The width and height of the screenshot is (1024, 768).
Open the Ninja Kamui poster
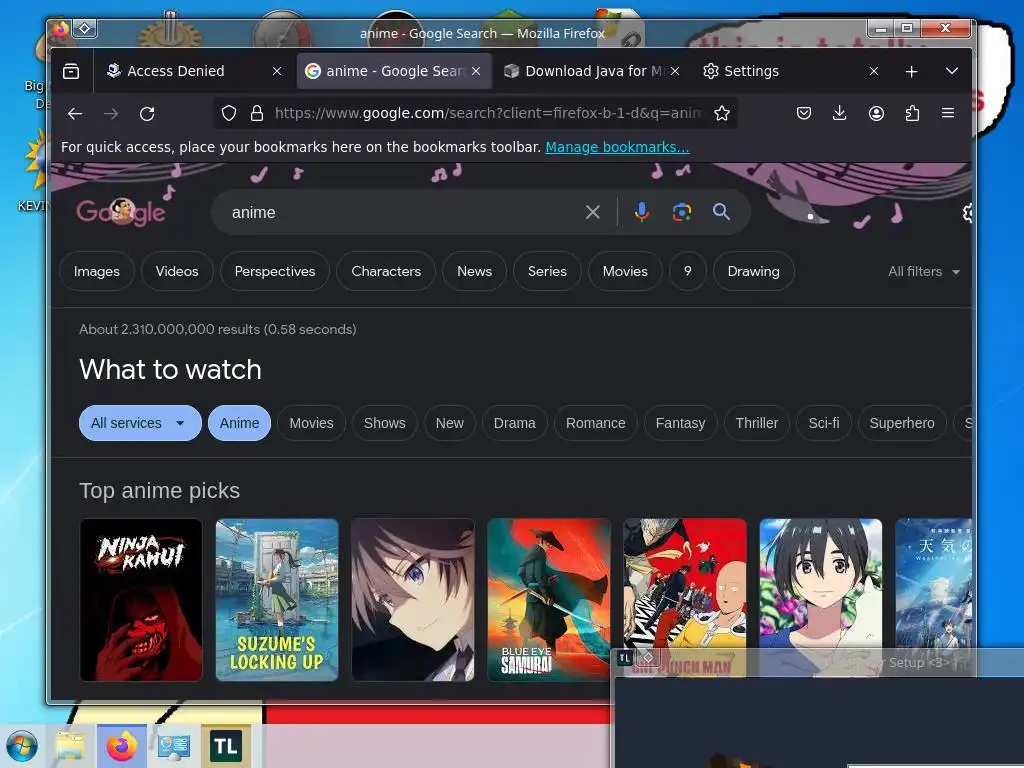pos(141,600)
